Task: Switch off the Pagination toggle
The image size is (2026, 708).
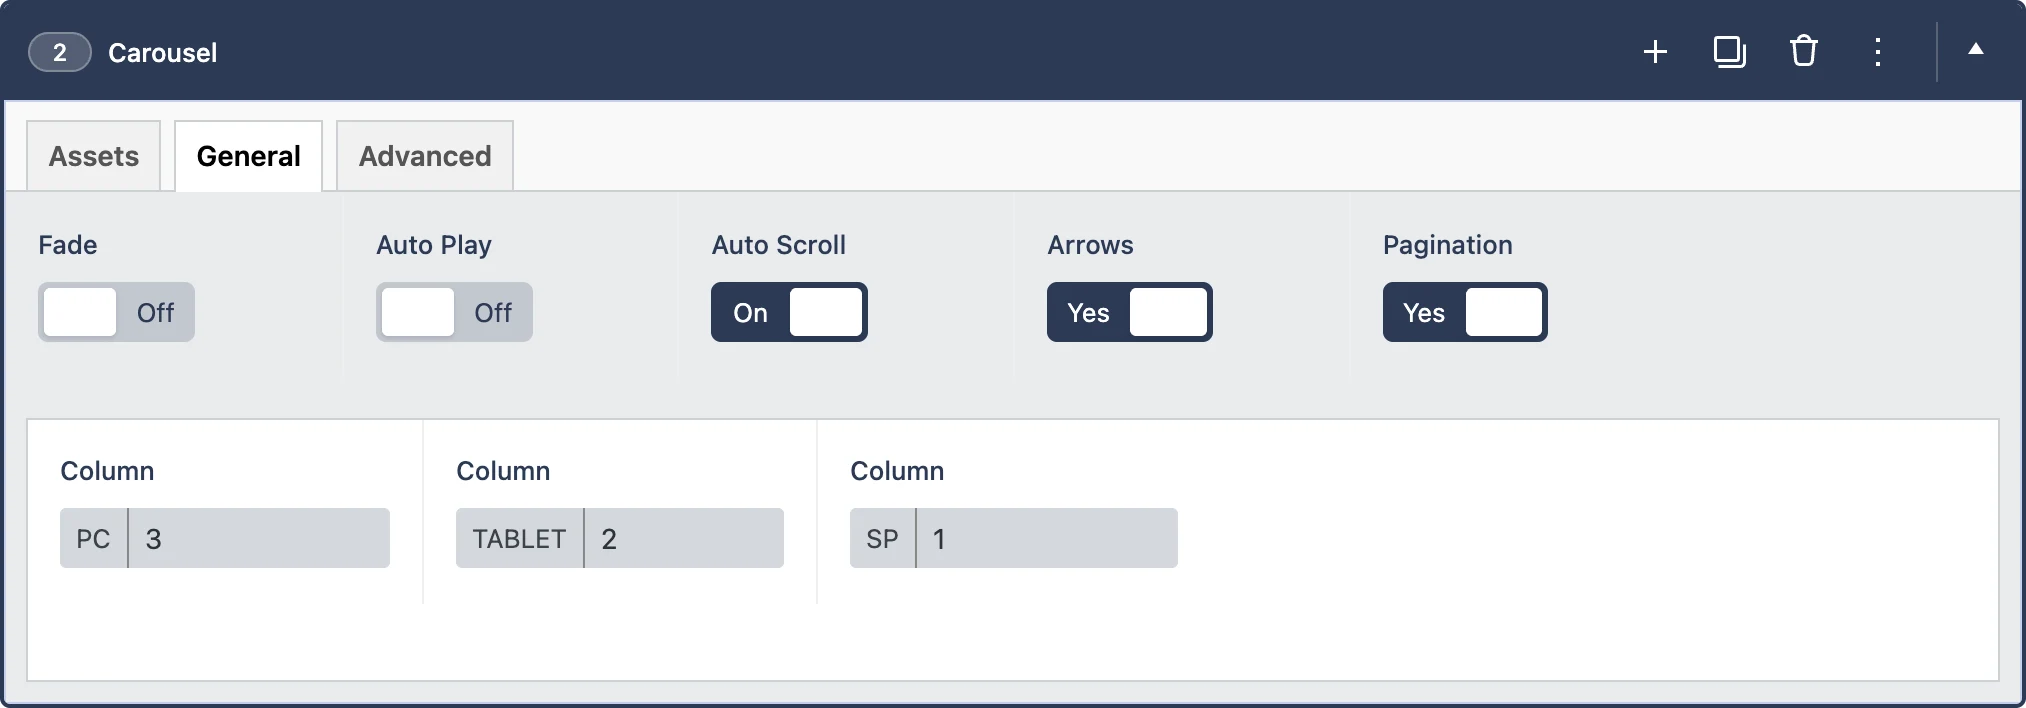Action: point(1465,312)
